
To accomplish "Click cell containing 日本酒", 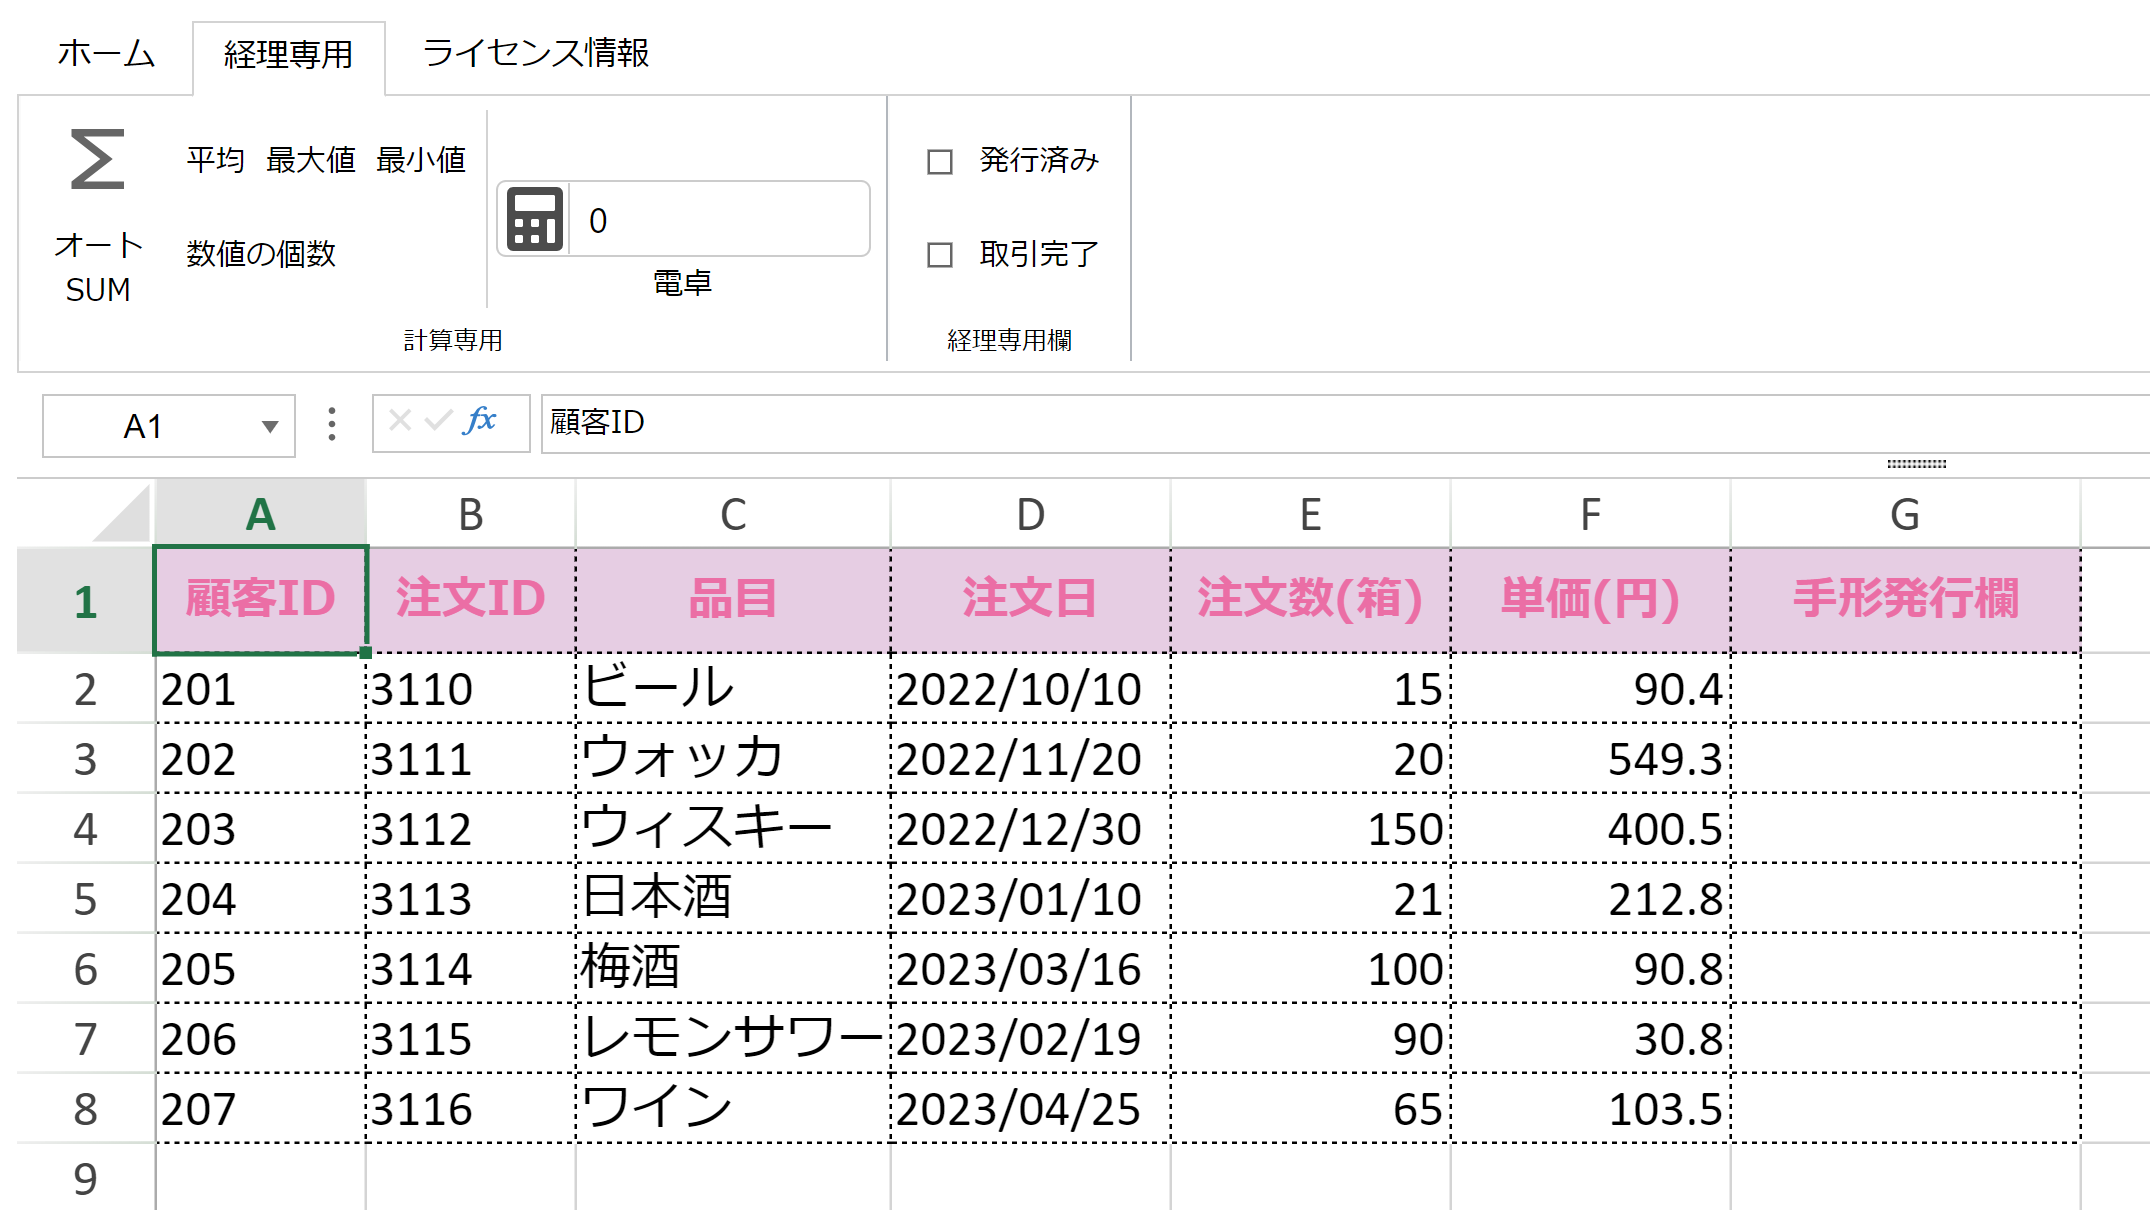I will (733, 899).
